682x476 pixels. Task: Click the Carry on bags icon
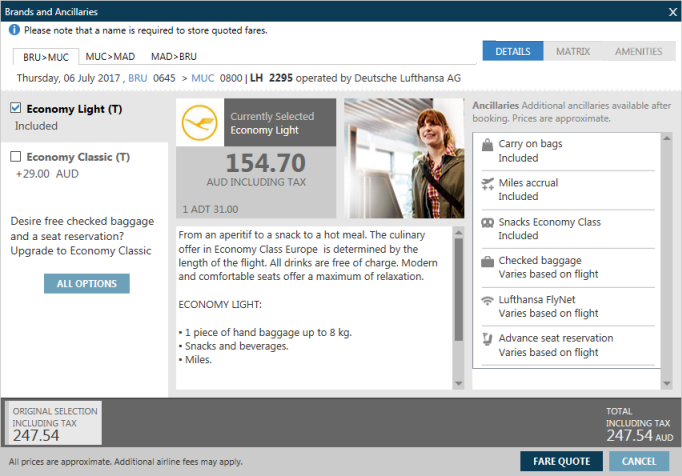point(487,146)
